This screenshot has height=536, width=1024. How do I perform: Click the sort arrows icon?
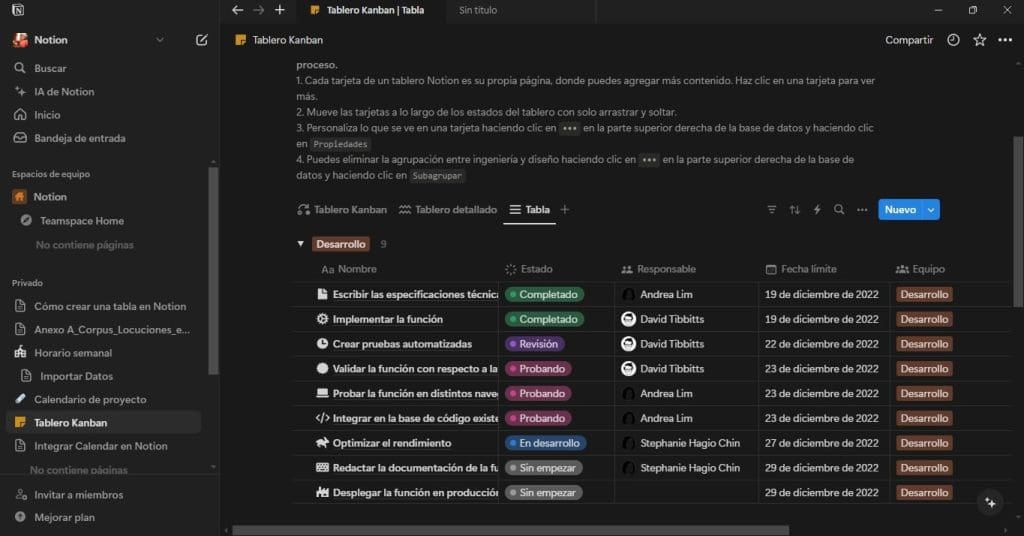tap(794, 210)
